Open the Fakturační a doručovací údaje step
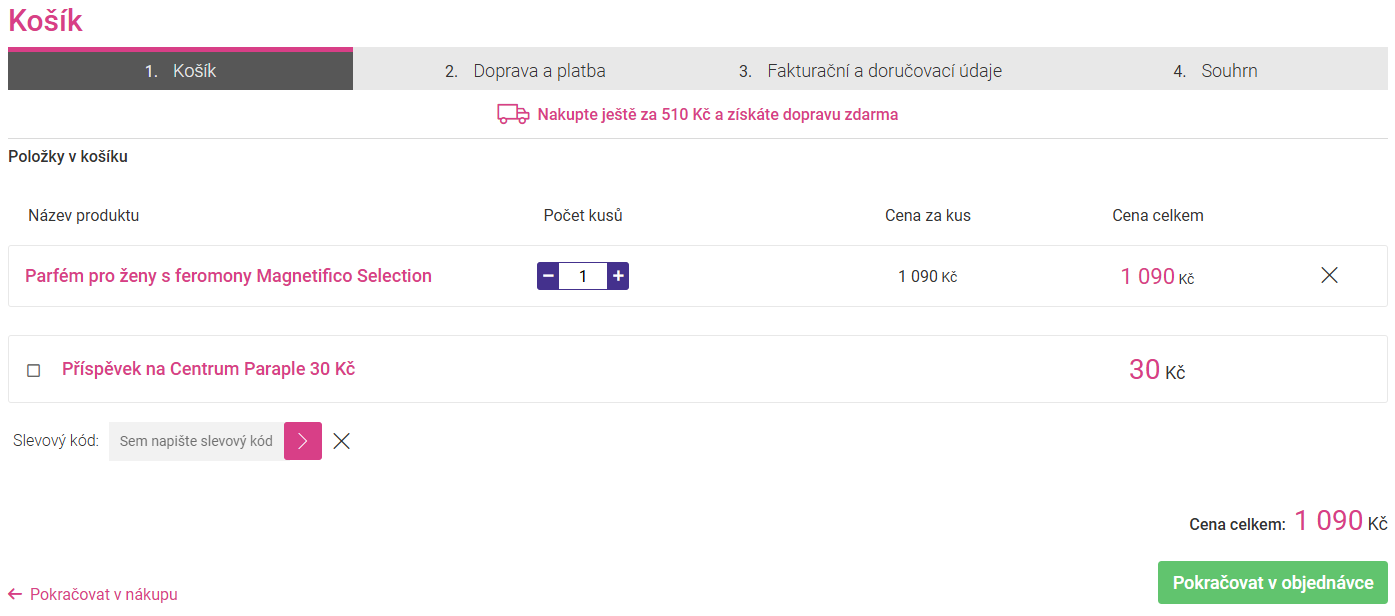The width and height of the screenshot is (1395, 616). 870,71
